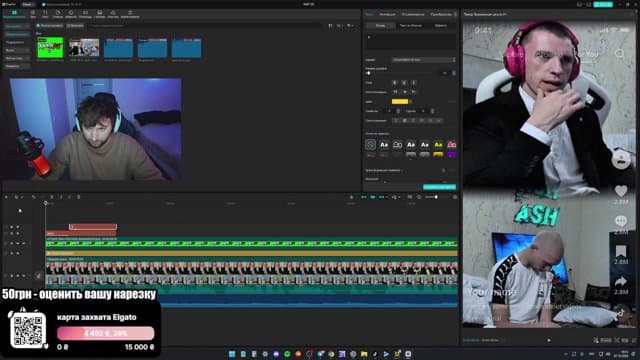Click Undo in timeline toolbar
Image resolution: width=640 pixels, height=360 pixels.
tap(34, 197)
